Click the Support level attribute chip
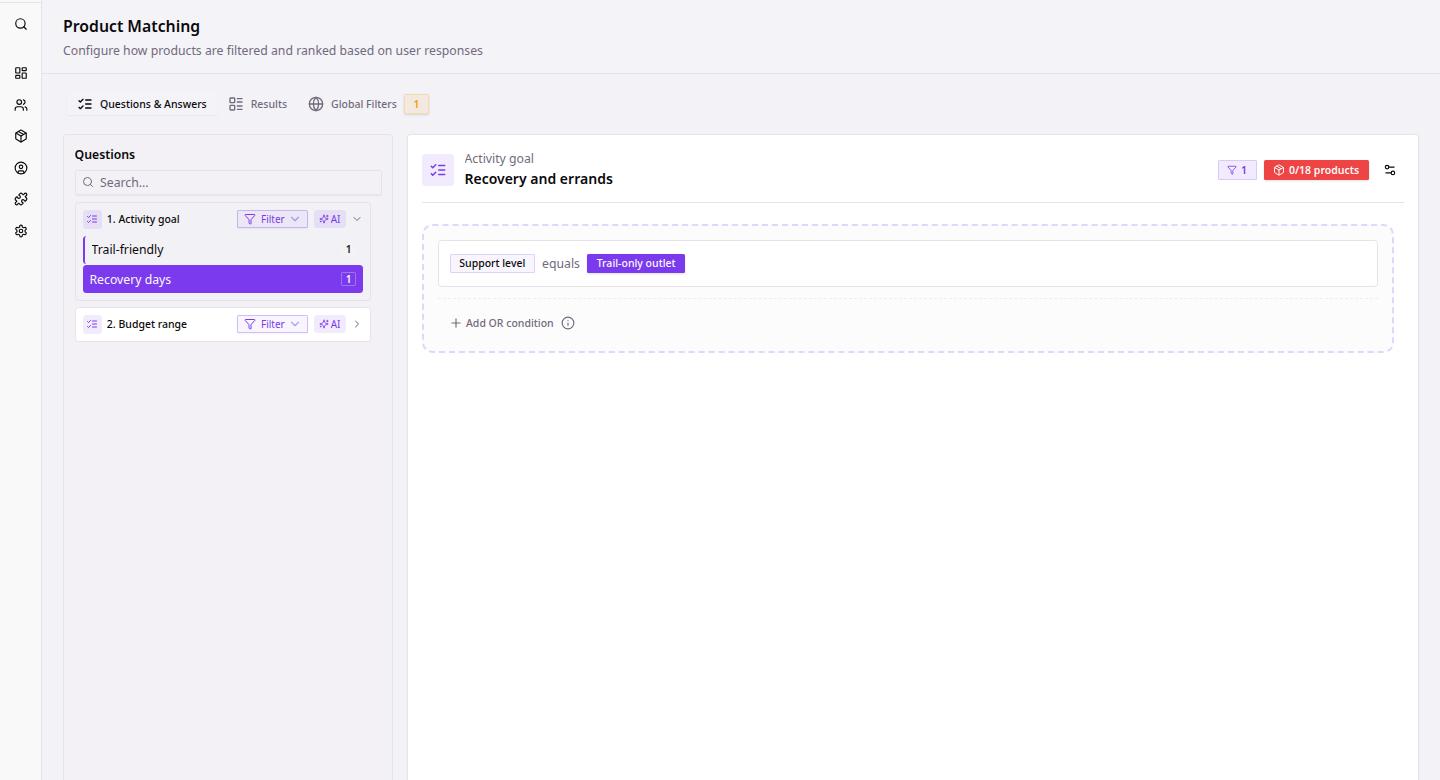 492,263
